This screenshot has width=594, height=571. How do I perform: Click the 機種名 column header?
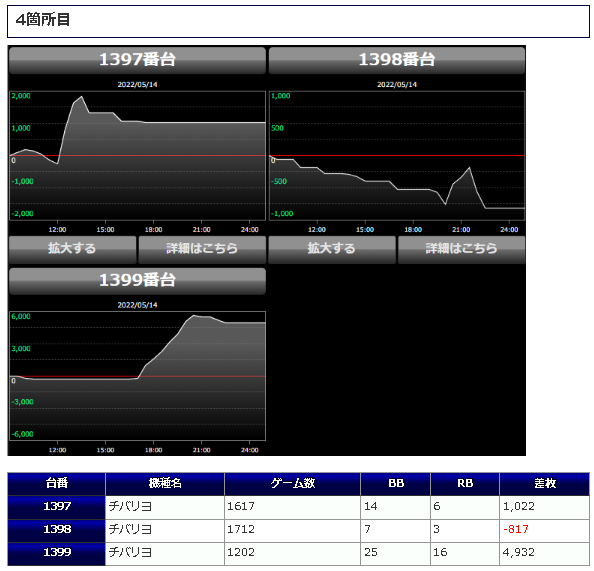tap(165, 484)
